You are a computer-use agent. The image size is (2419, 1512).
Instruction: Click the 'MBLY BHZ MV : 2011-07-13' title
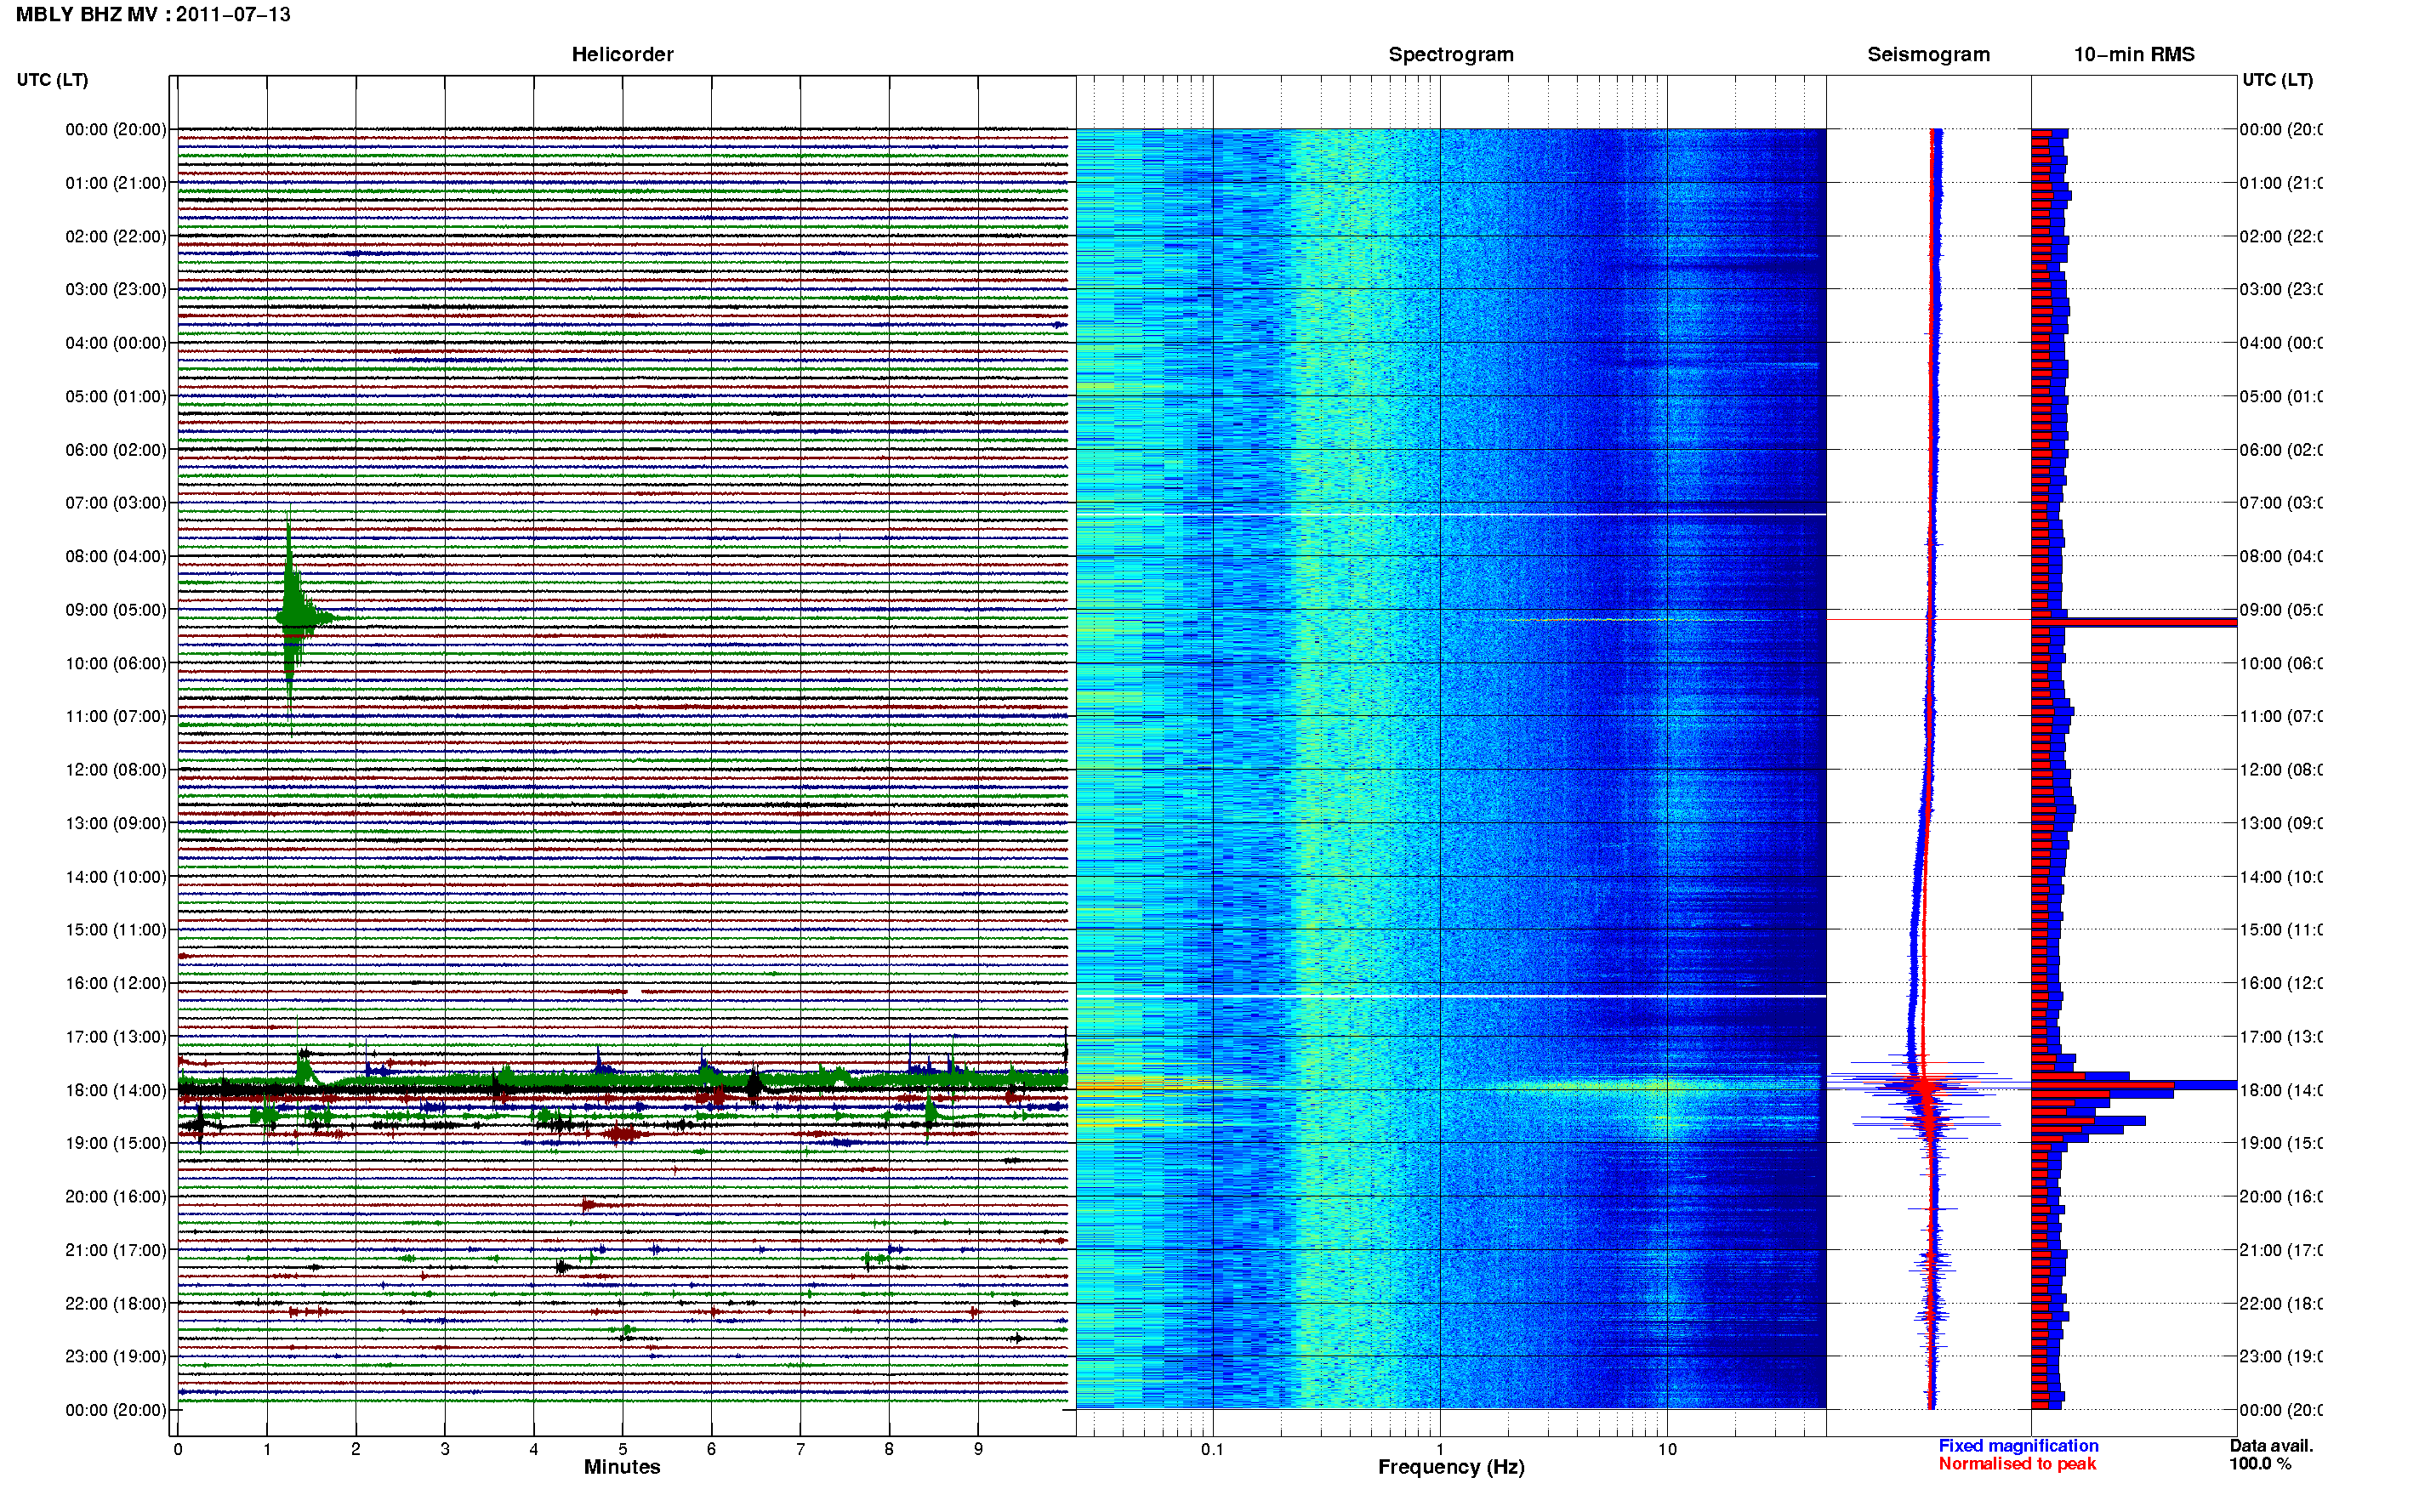(x=153, y=15)
